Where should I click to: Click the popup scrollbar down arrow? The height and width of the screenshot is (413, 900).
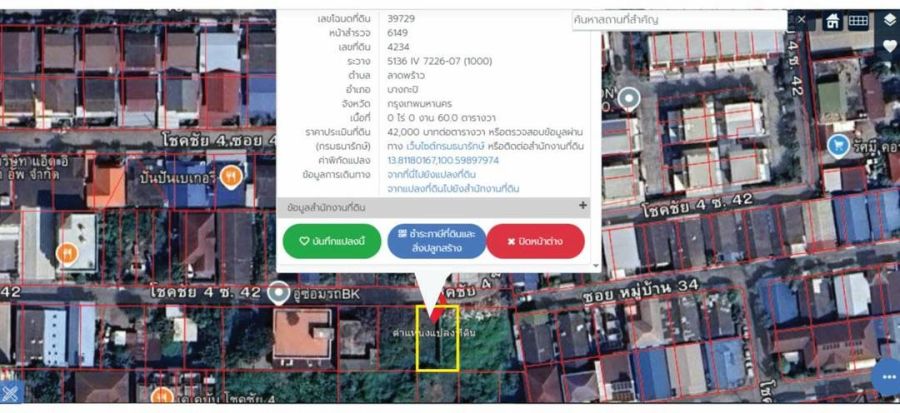tap(597, 266)
